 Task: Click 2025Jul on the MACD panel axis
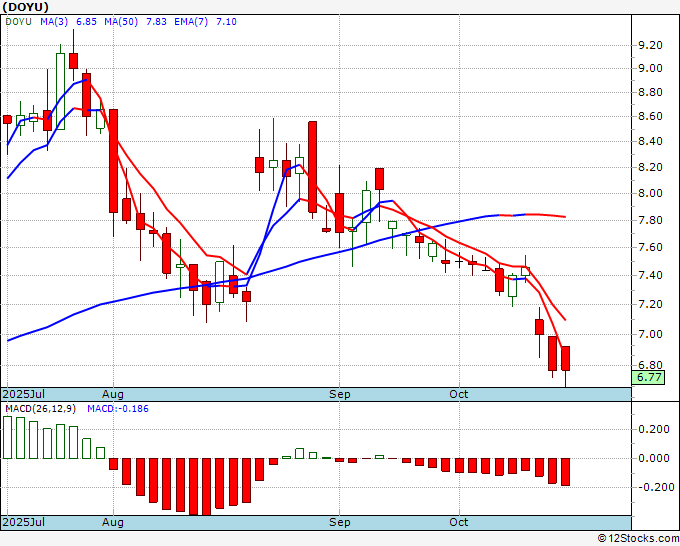(x=24, y=522)
